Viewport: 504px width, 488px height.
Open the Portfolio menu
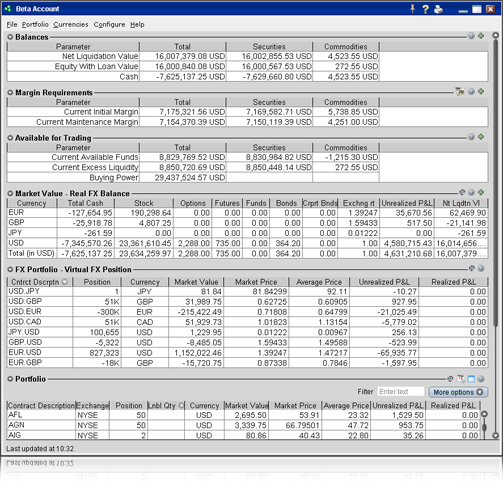tap(35, 24)
